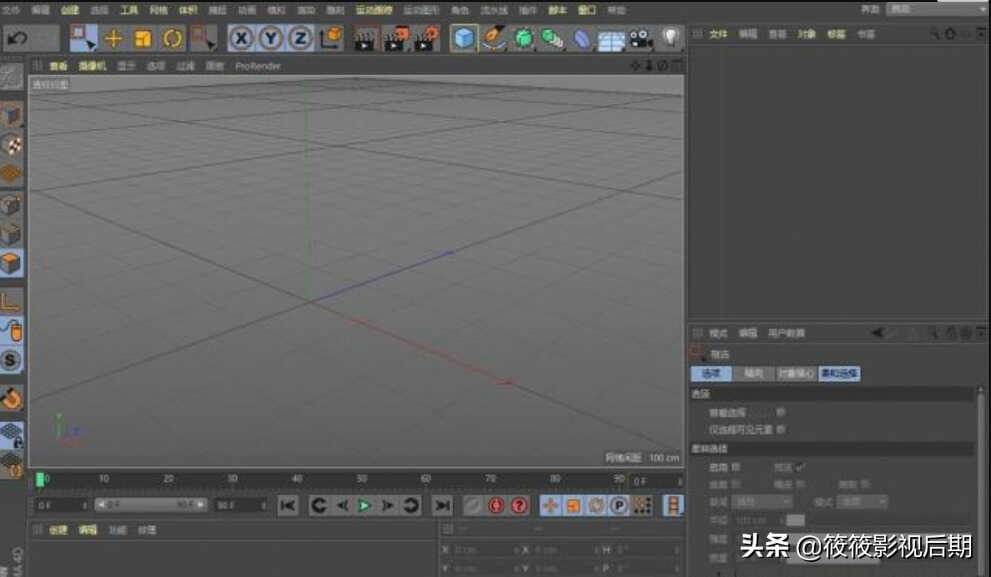Image resolution: width=991 pixels, height=577 pixels.
Task: Switch to the 柔和选择 attribute tab
Action: [839, 374]
